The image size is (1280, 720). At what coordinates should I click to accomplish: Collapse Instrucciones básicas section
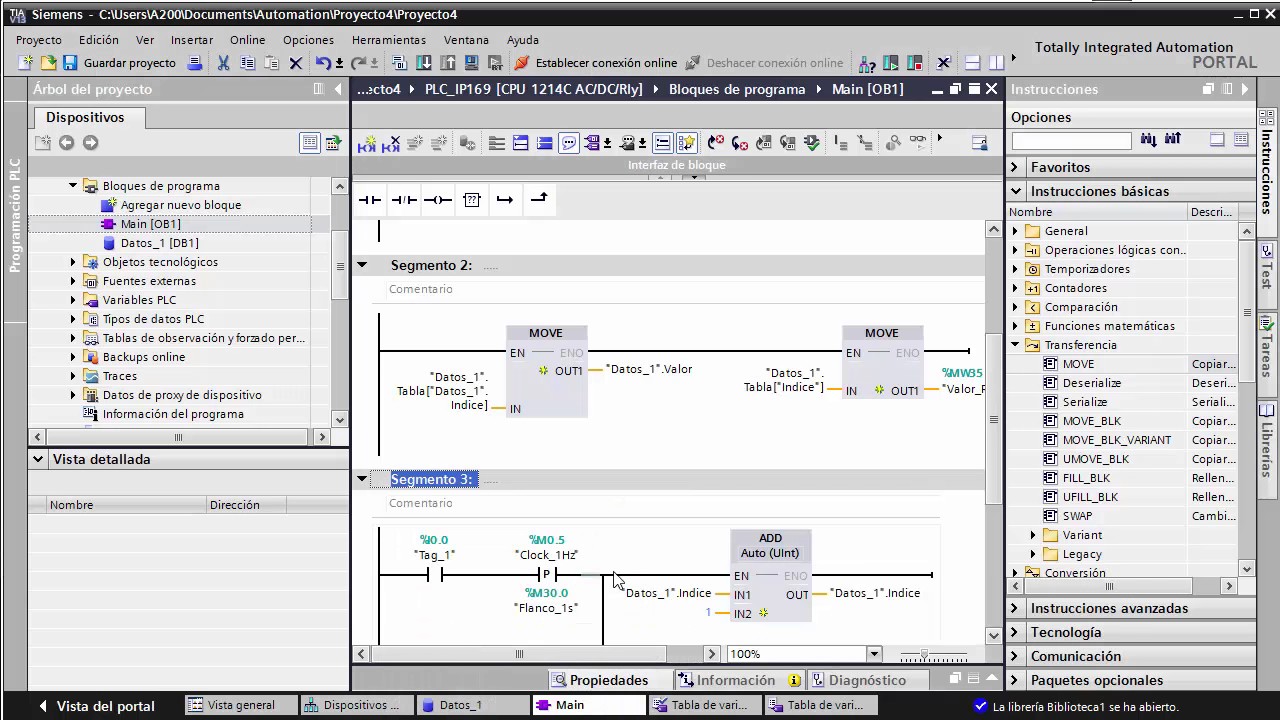pos(1016,191)
